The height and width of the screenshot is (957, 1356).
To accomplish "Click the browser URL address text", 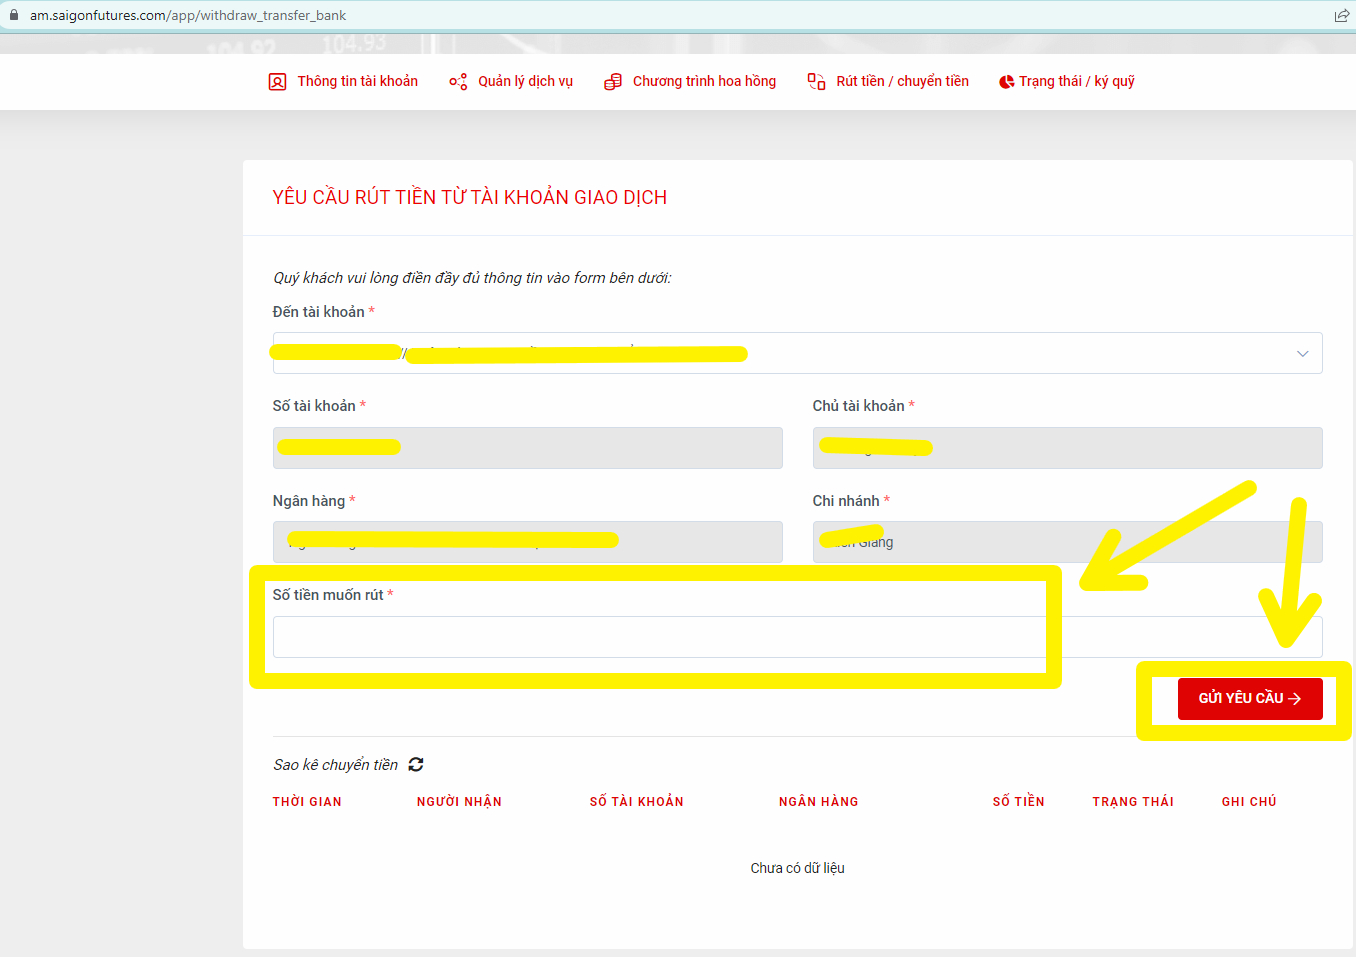I will [x=188, y=15].
